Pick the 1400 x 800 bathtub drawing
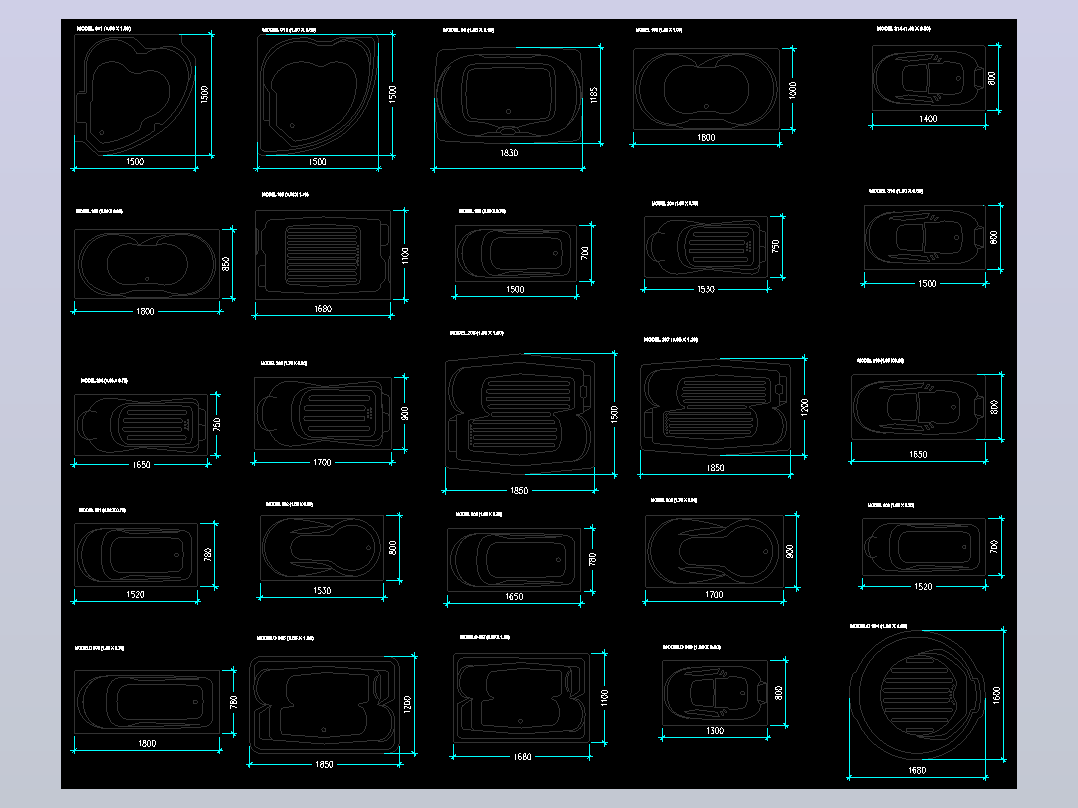Screen dimensions: 1078x808 point(929,78)
